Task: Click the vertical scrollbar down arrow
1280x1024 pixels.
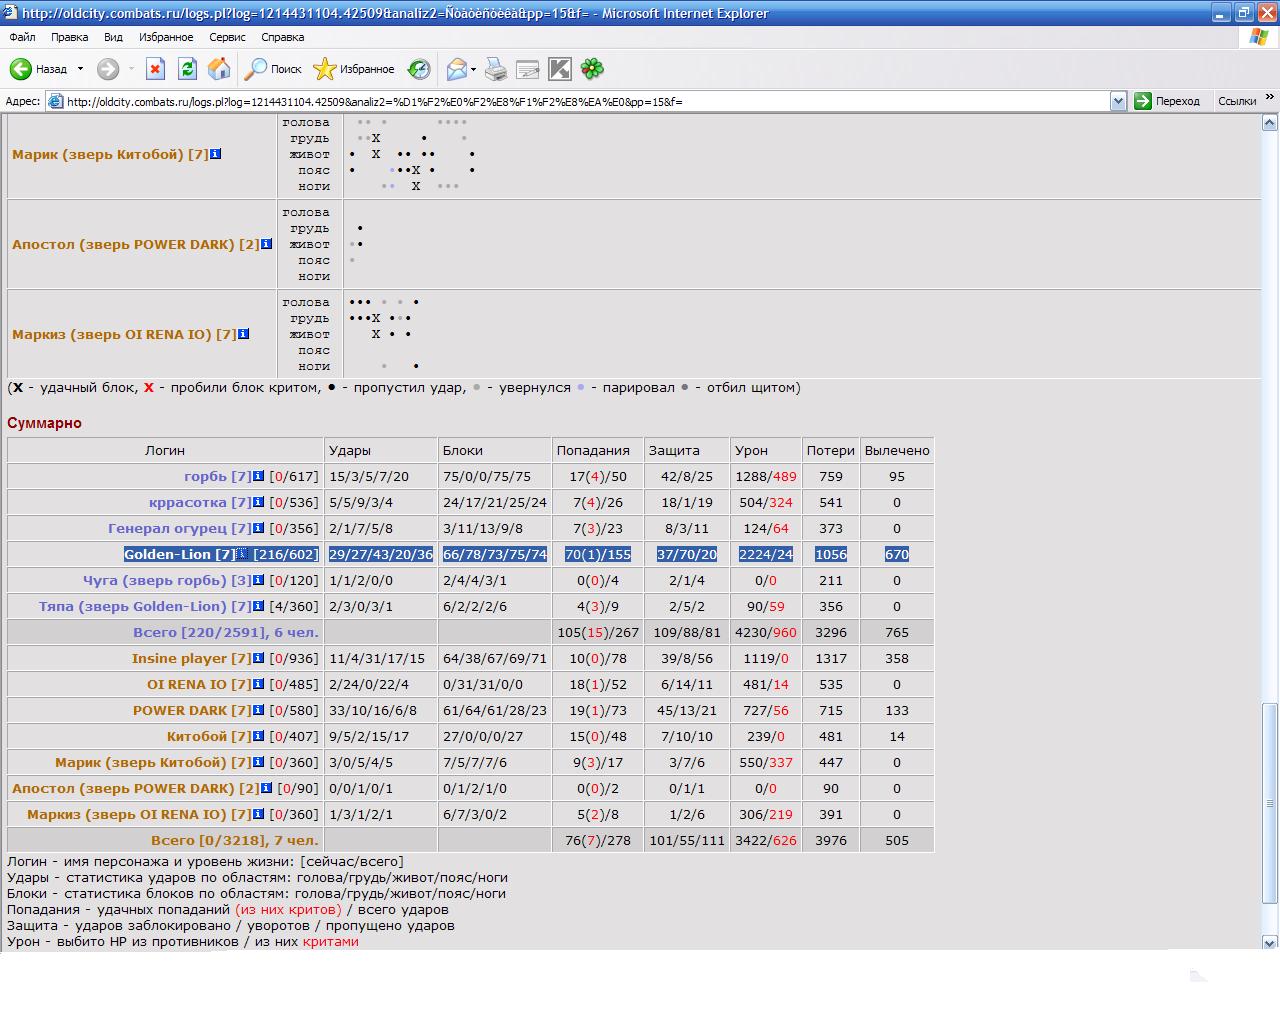Action: pos(1270,942)
